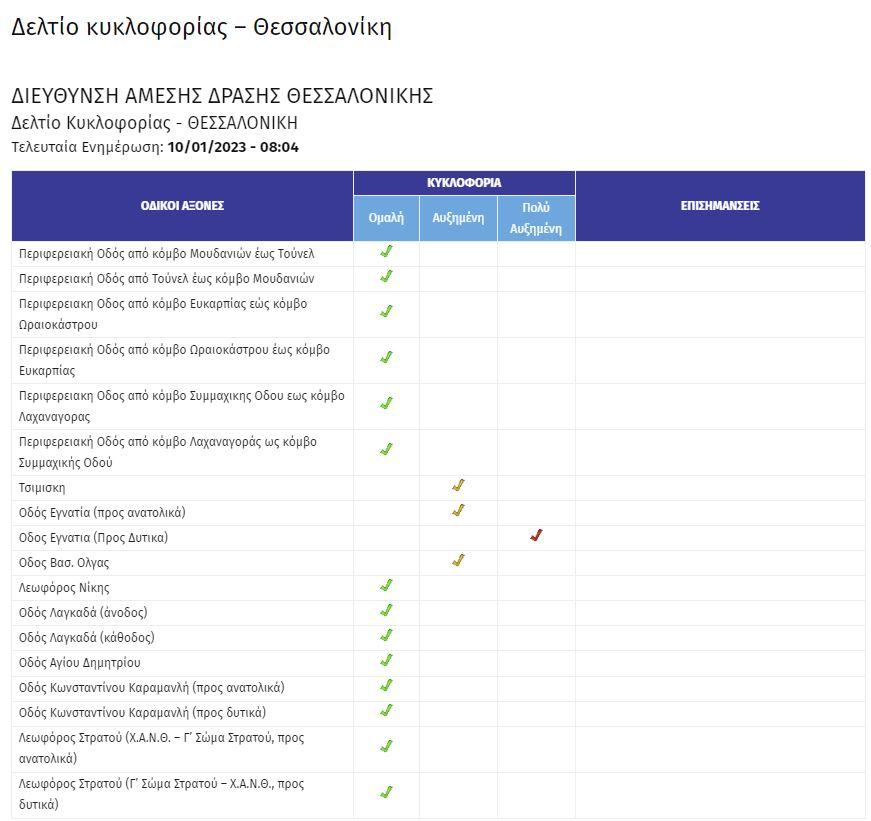Click the last update timestamp 10/01/2023 - 08:04
Viewport: 871px width, 821px height.
click(233, 147)
